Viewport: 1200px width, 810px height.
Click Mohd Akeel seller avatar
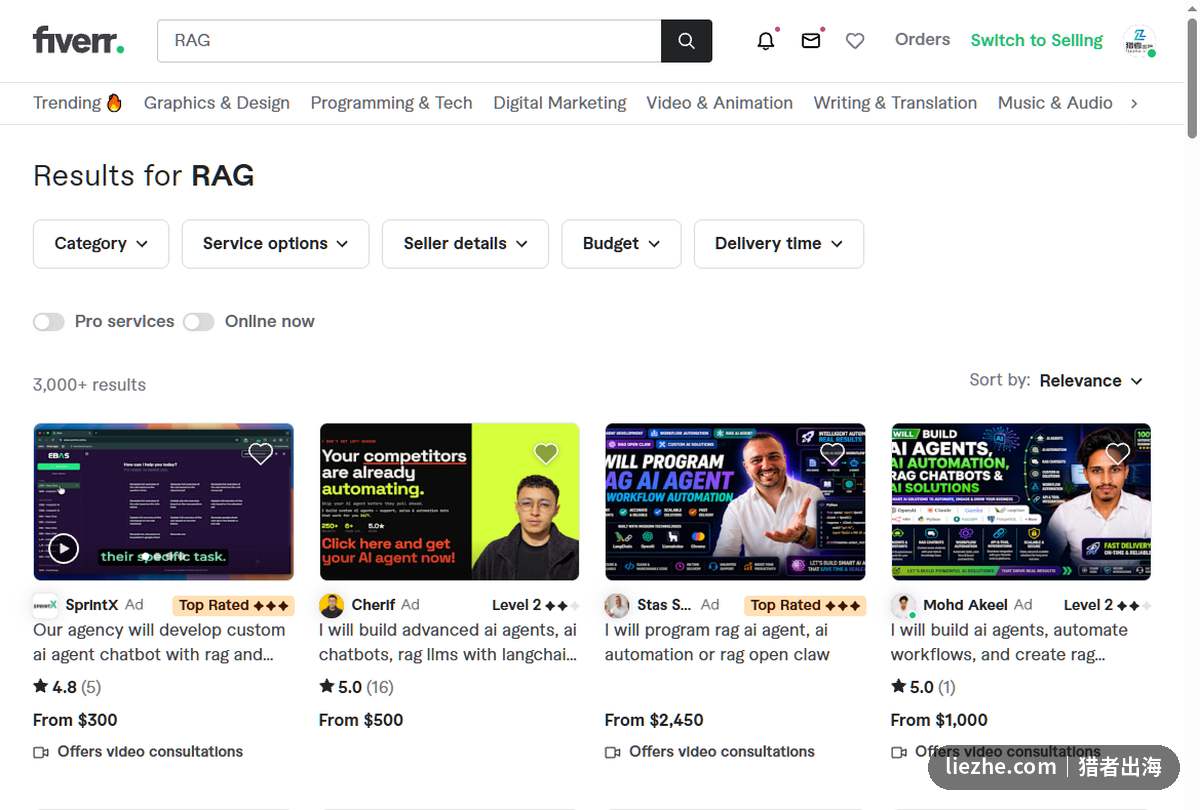[903, 605]
